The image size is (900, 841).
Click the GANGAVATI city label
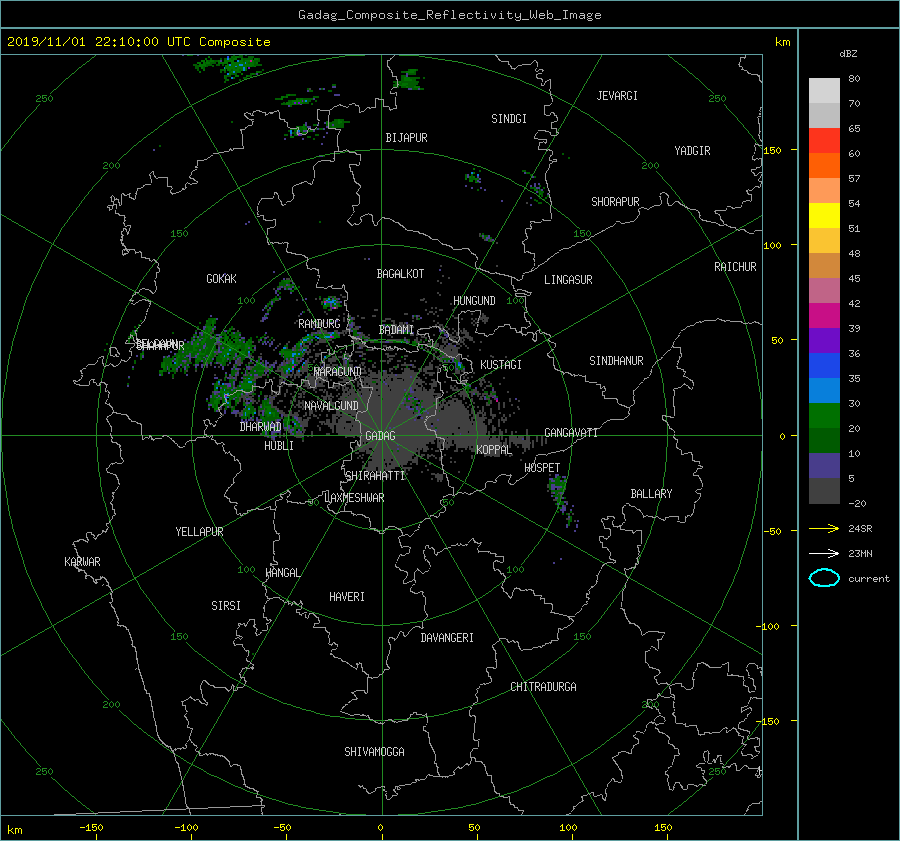point(571,433)
